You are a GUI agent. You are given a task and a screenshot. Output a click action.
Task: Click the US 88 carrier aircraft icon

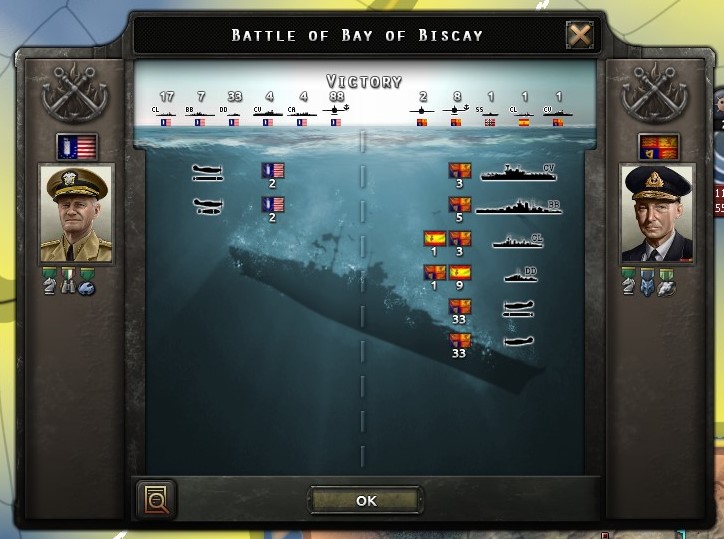336,110
